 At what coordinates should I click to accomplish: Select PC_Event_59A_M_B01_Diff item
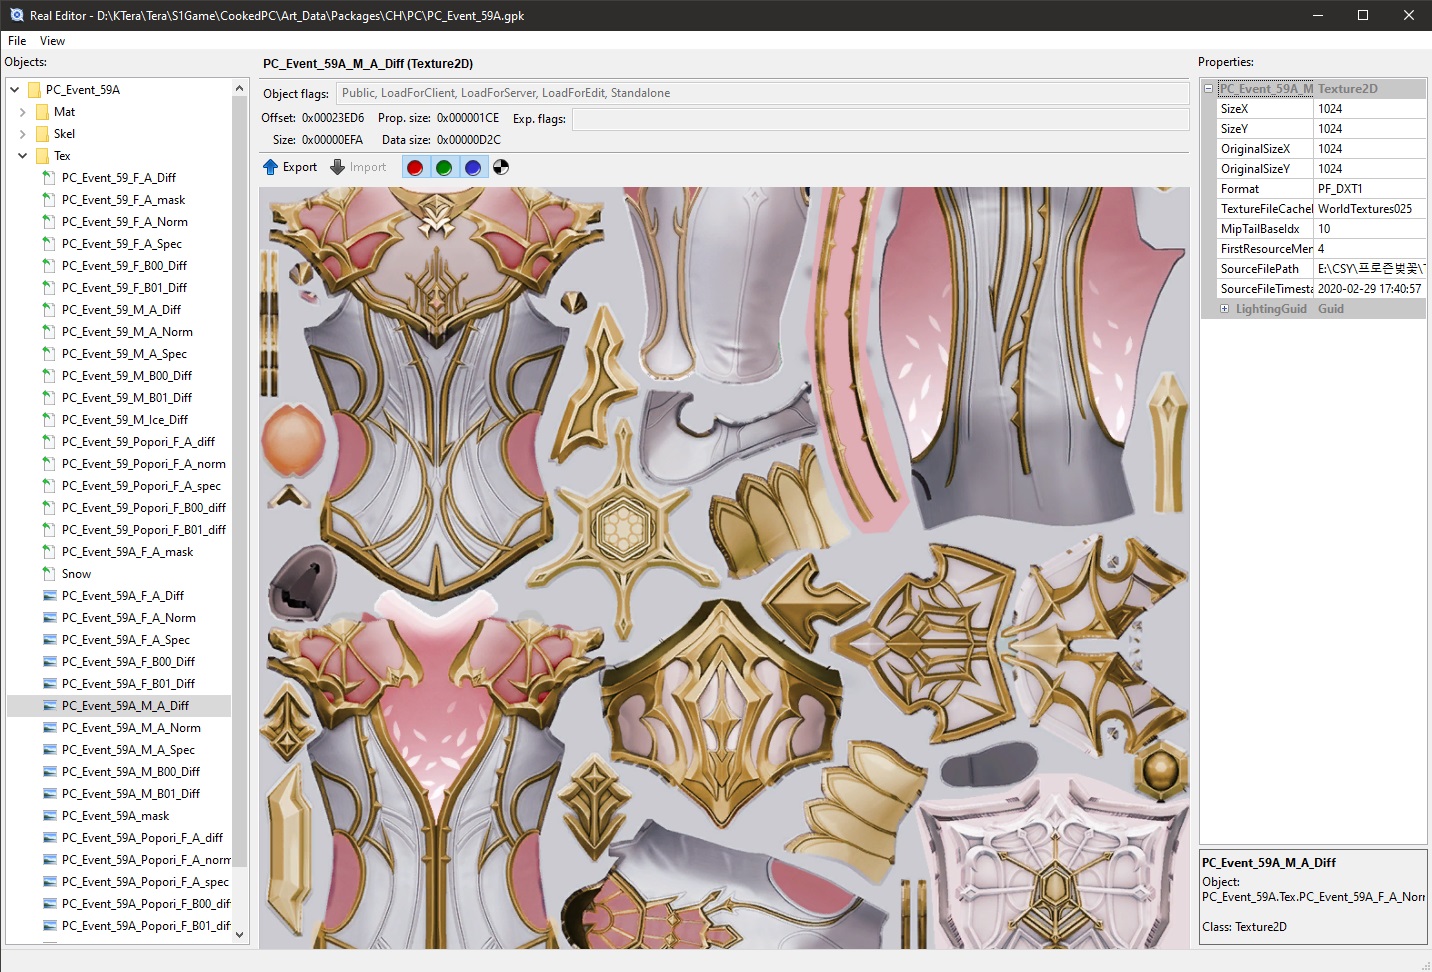[x=131, y=794]
